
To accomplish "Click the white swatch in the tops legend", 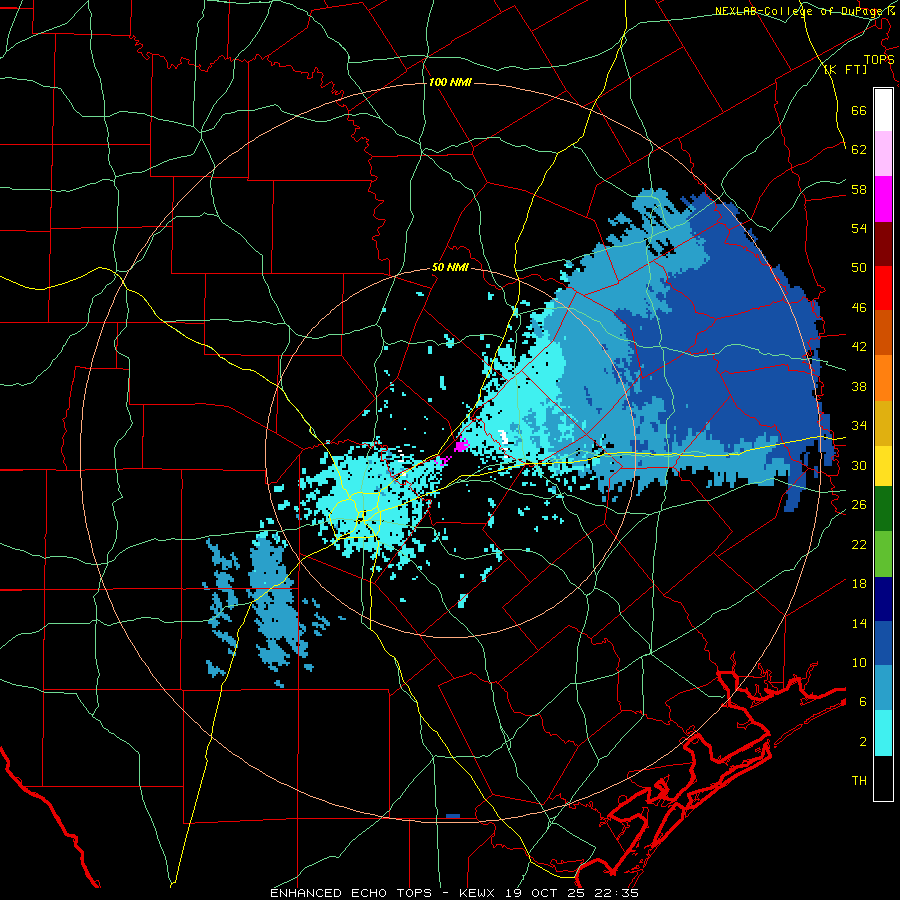I will (x=883, y=110).
